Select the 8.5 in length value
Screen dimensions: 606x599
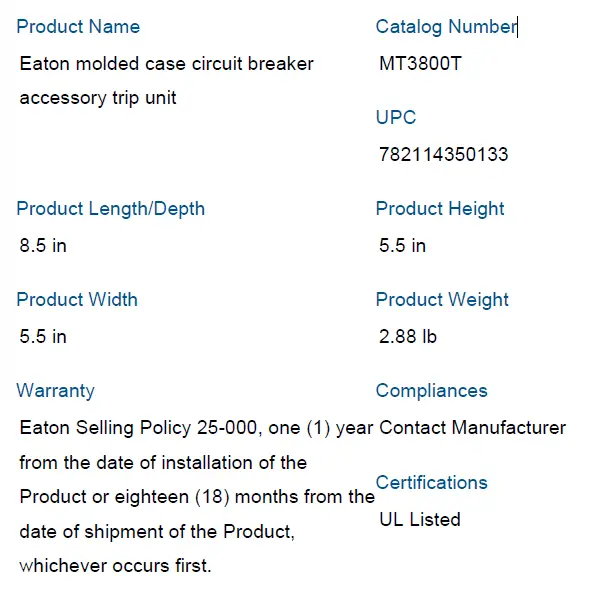43,246
